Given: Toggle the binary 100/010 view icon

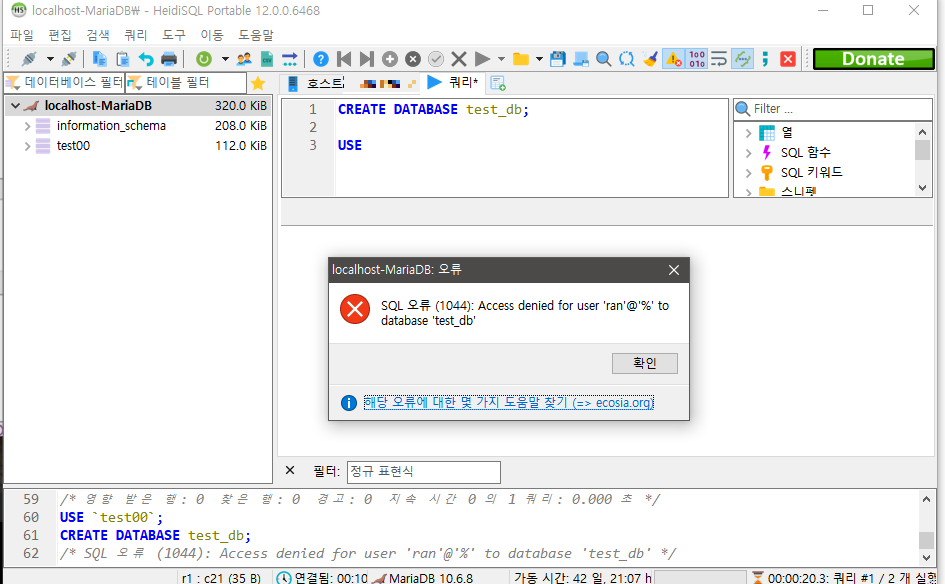Looking at the screenshot, I should 697,59.
